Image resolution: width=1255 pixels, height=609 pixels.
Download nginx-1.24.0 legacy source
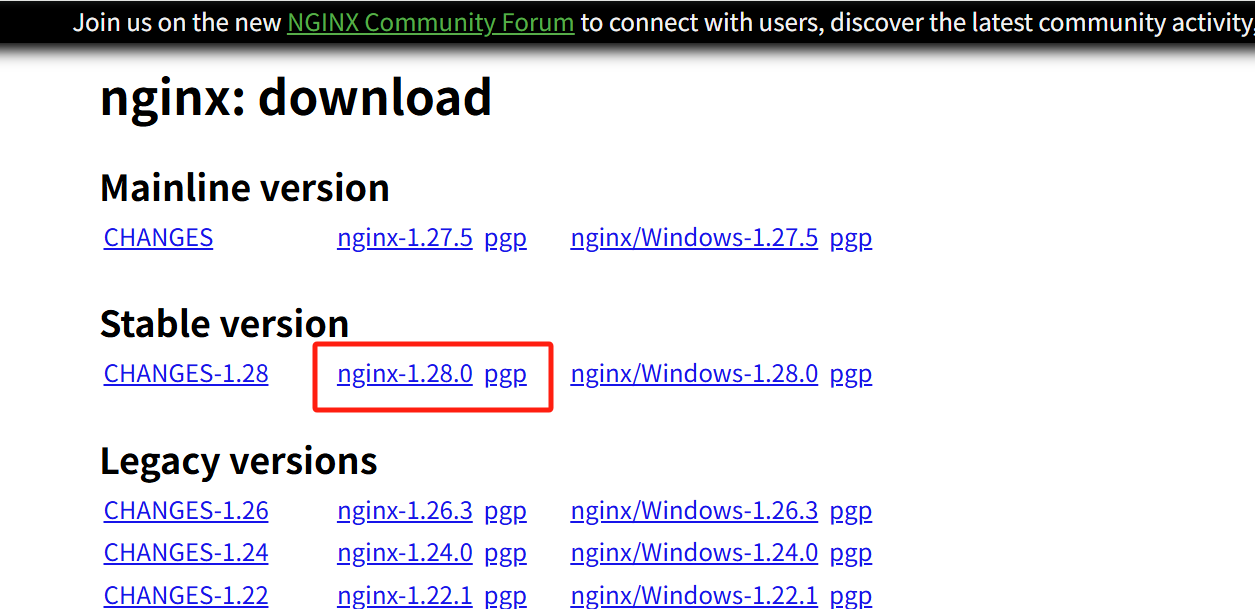405,553
